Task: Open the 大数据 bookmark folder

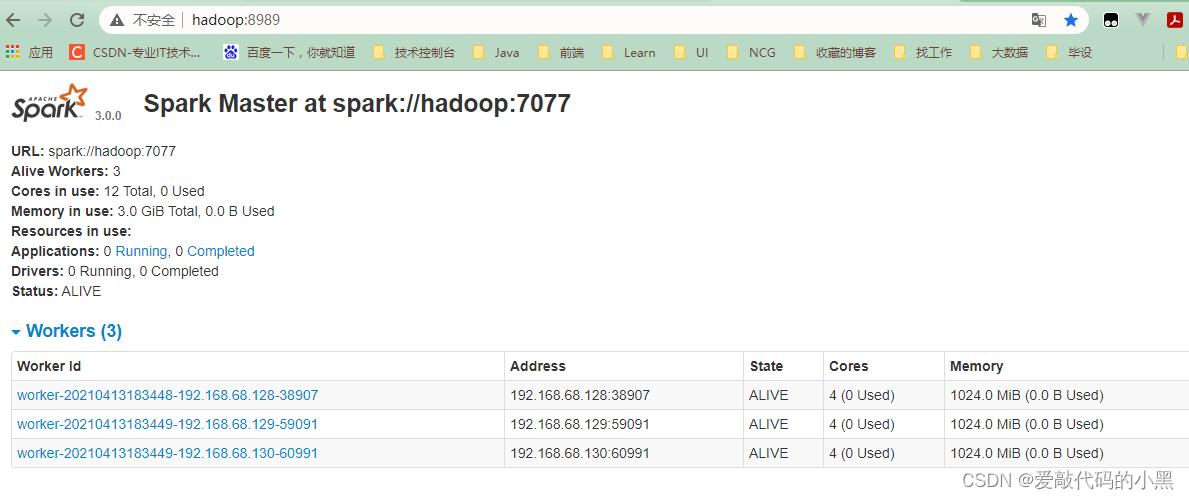Action: click(999, 52)
